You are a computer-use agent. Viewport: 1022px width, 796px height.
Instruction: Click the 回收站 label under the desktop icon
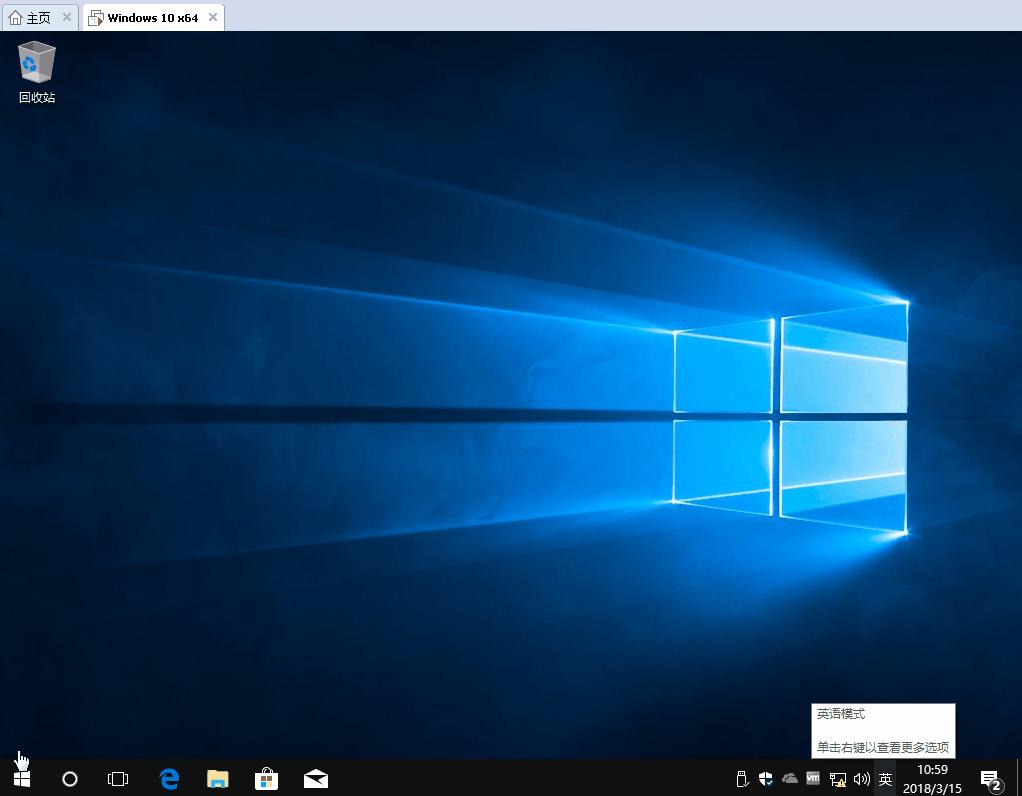36,99
